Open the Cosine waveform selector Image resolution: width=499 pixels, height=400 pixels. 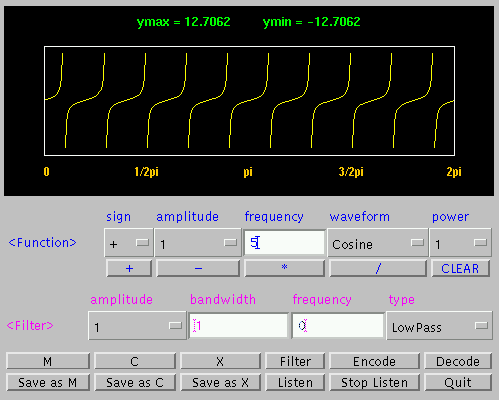click(378, 243)
